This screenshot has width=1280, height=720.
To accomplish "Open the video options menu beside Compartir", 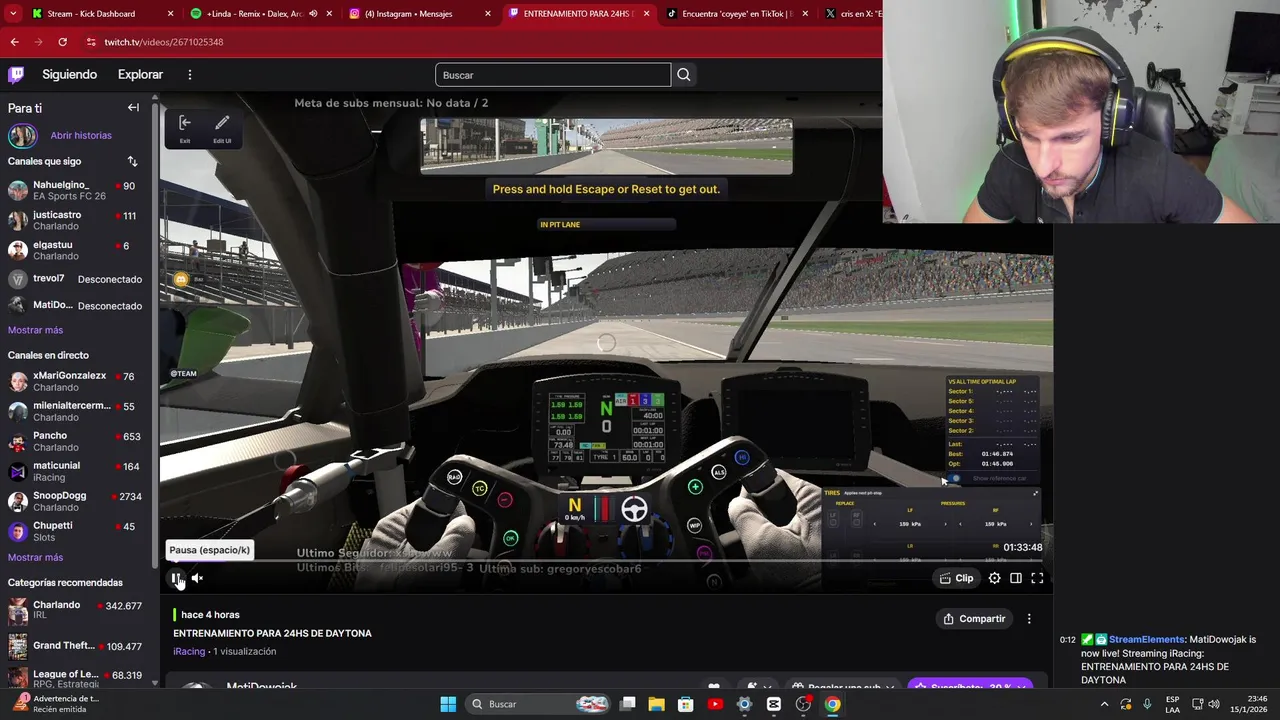I will (x=1029, y=619).
